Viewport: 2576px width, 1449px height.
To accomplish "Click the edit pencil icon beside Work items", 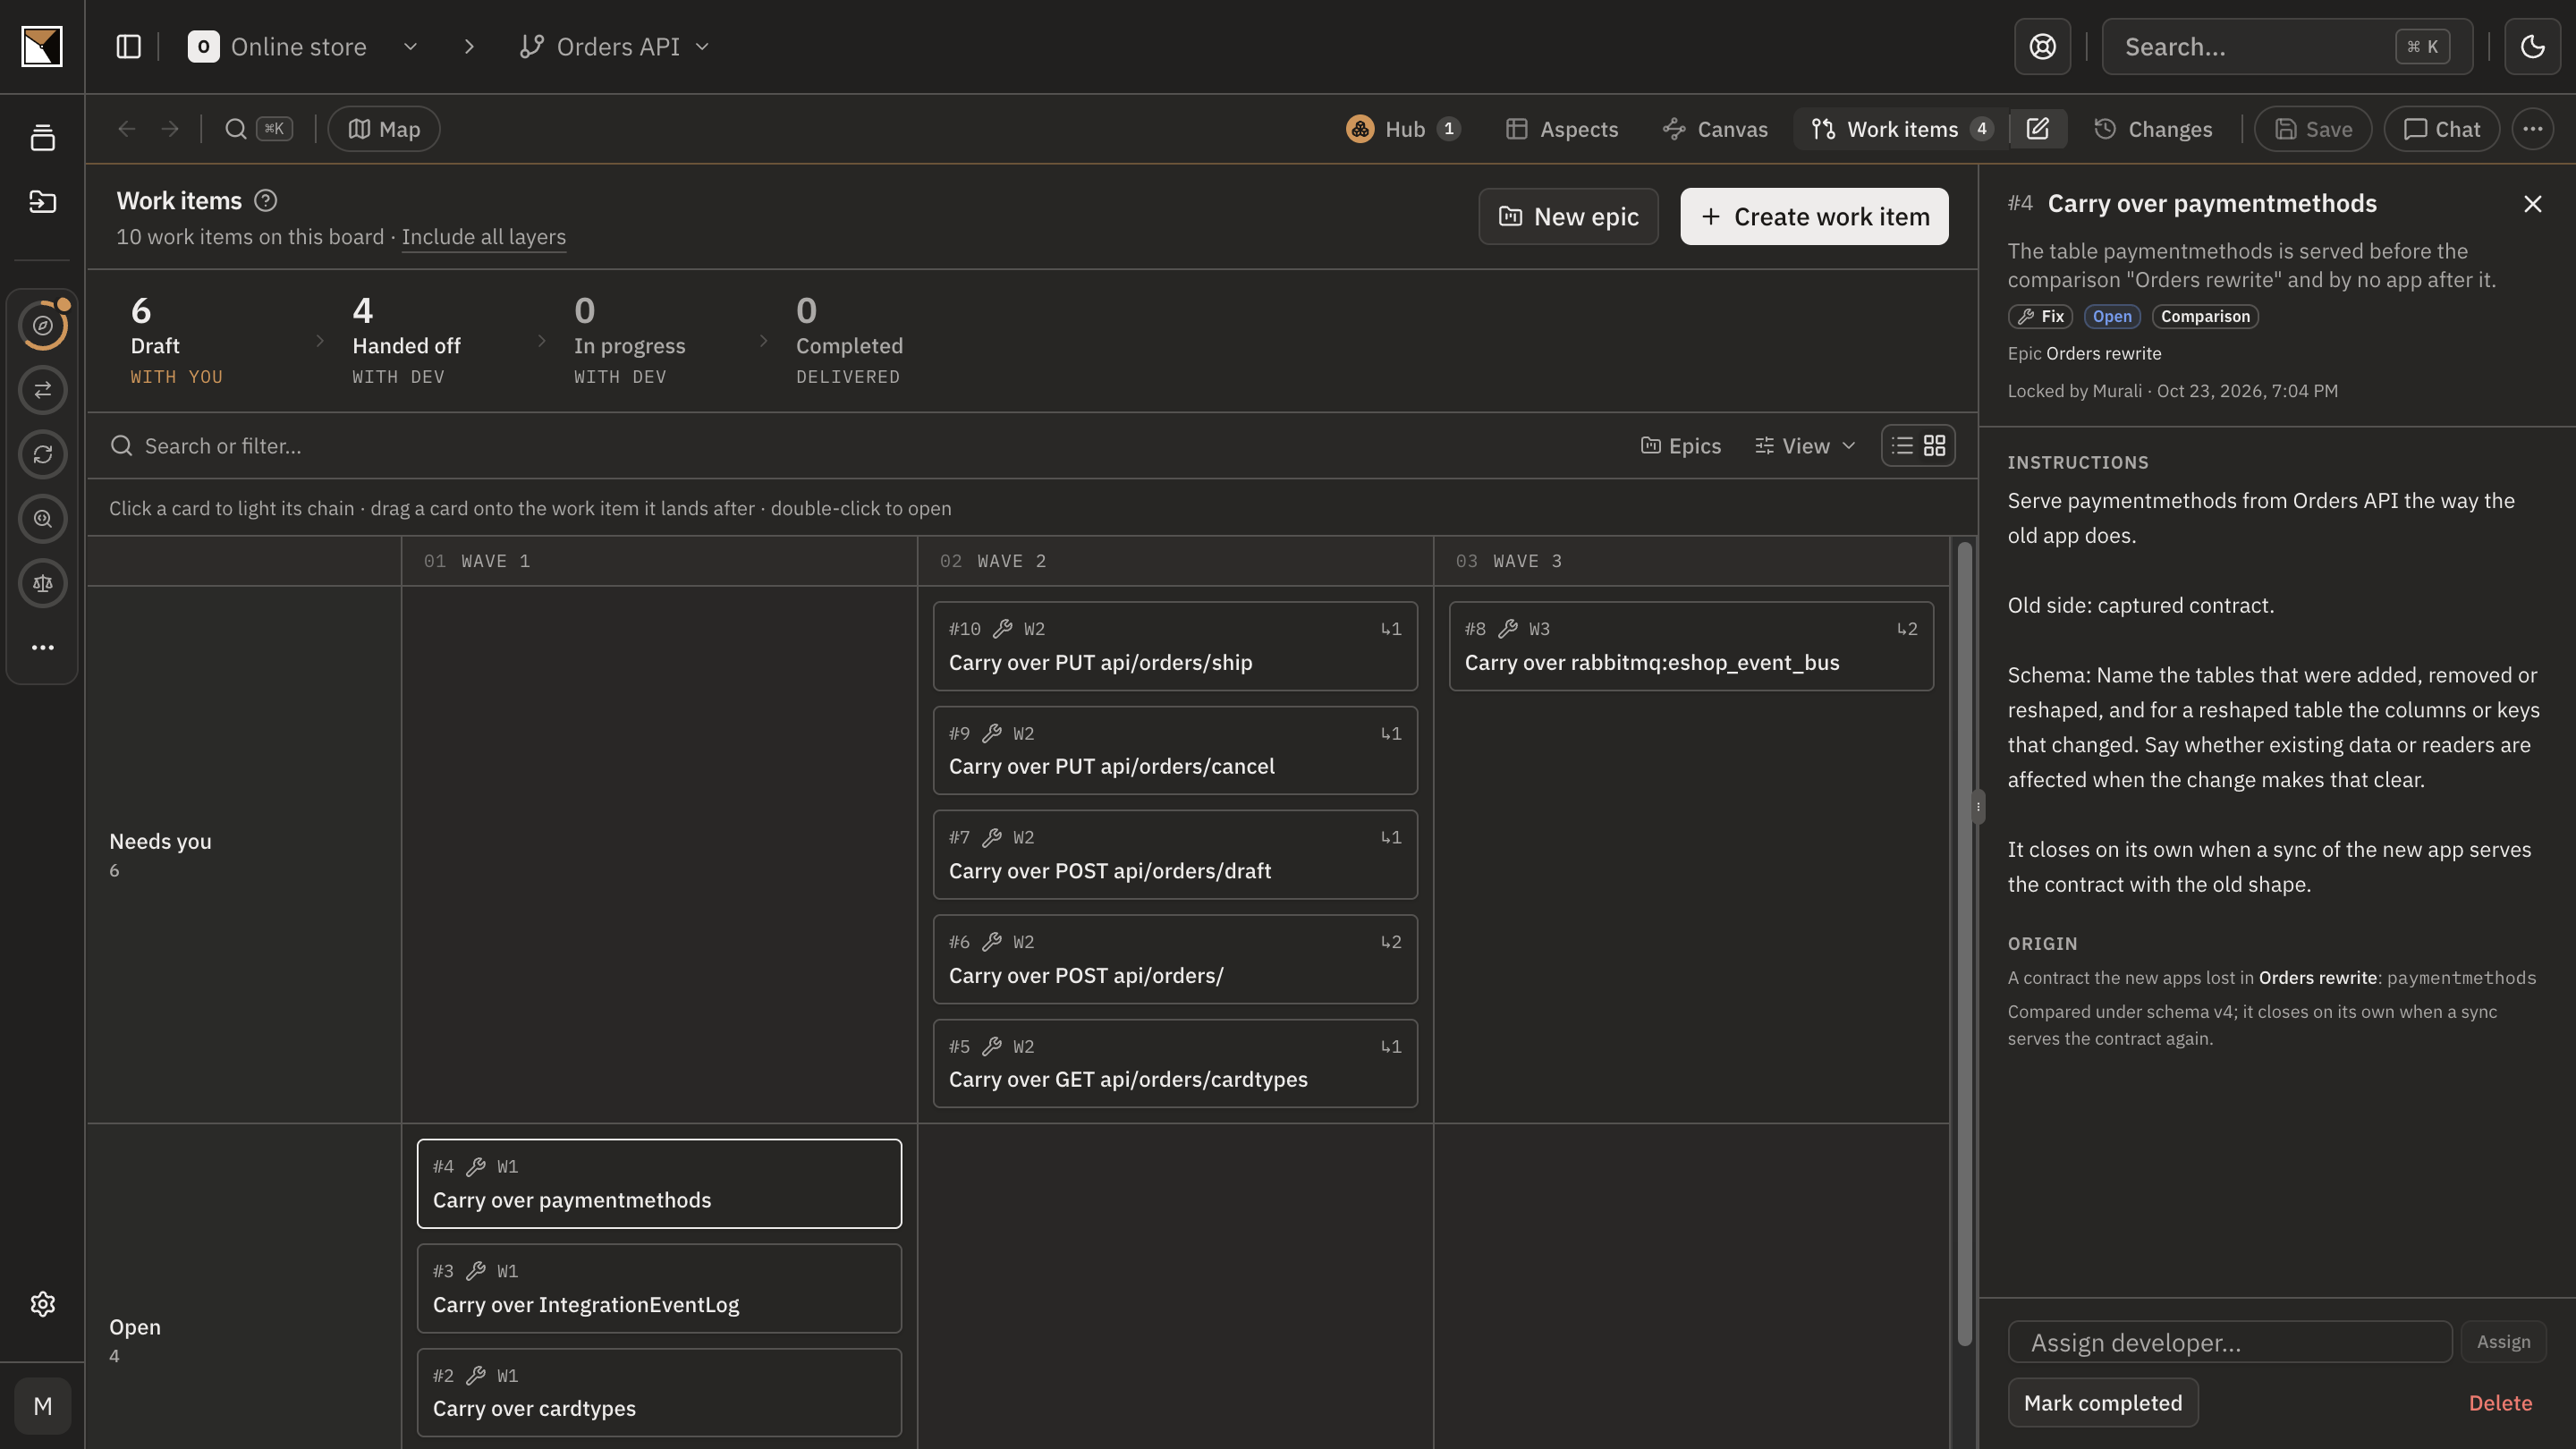I will click(2038, 129).
